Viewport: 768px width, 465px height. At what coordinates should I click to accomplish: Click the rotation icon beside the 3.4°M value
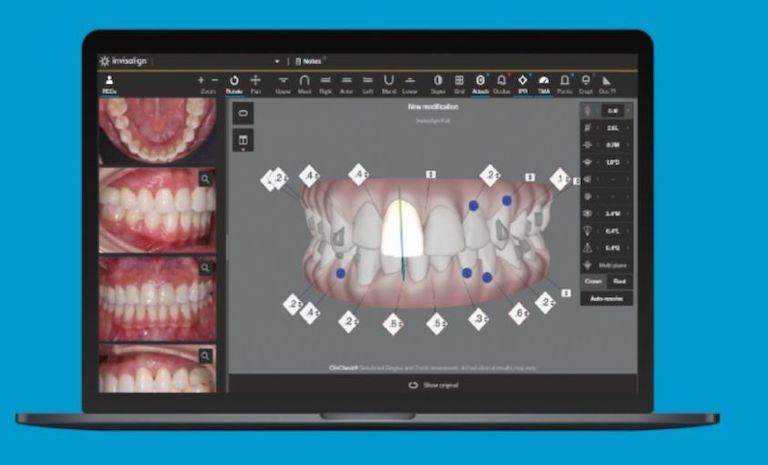tap(588, 214)
